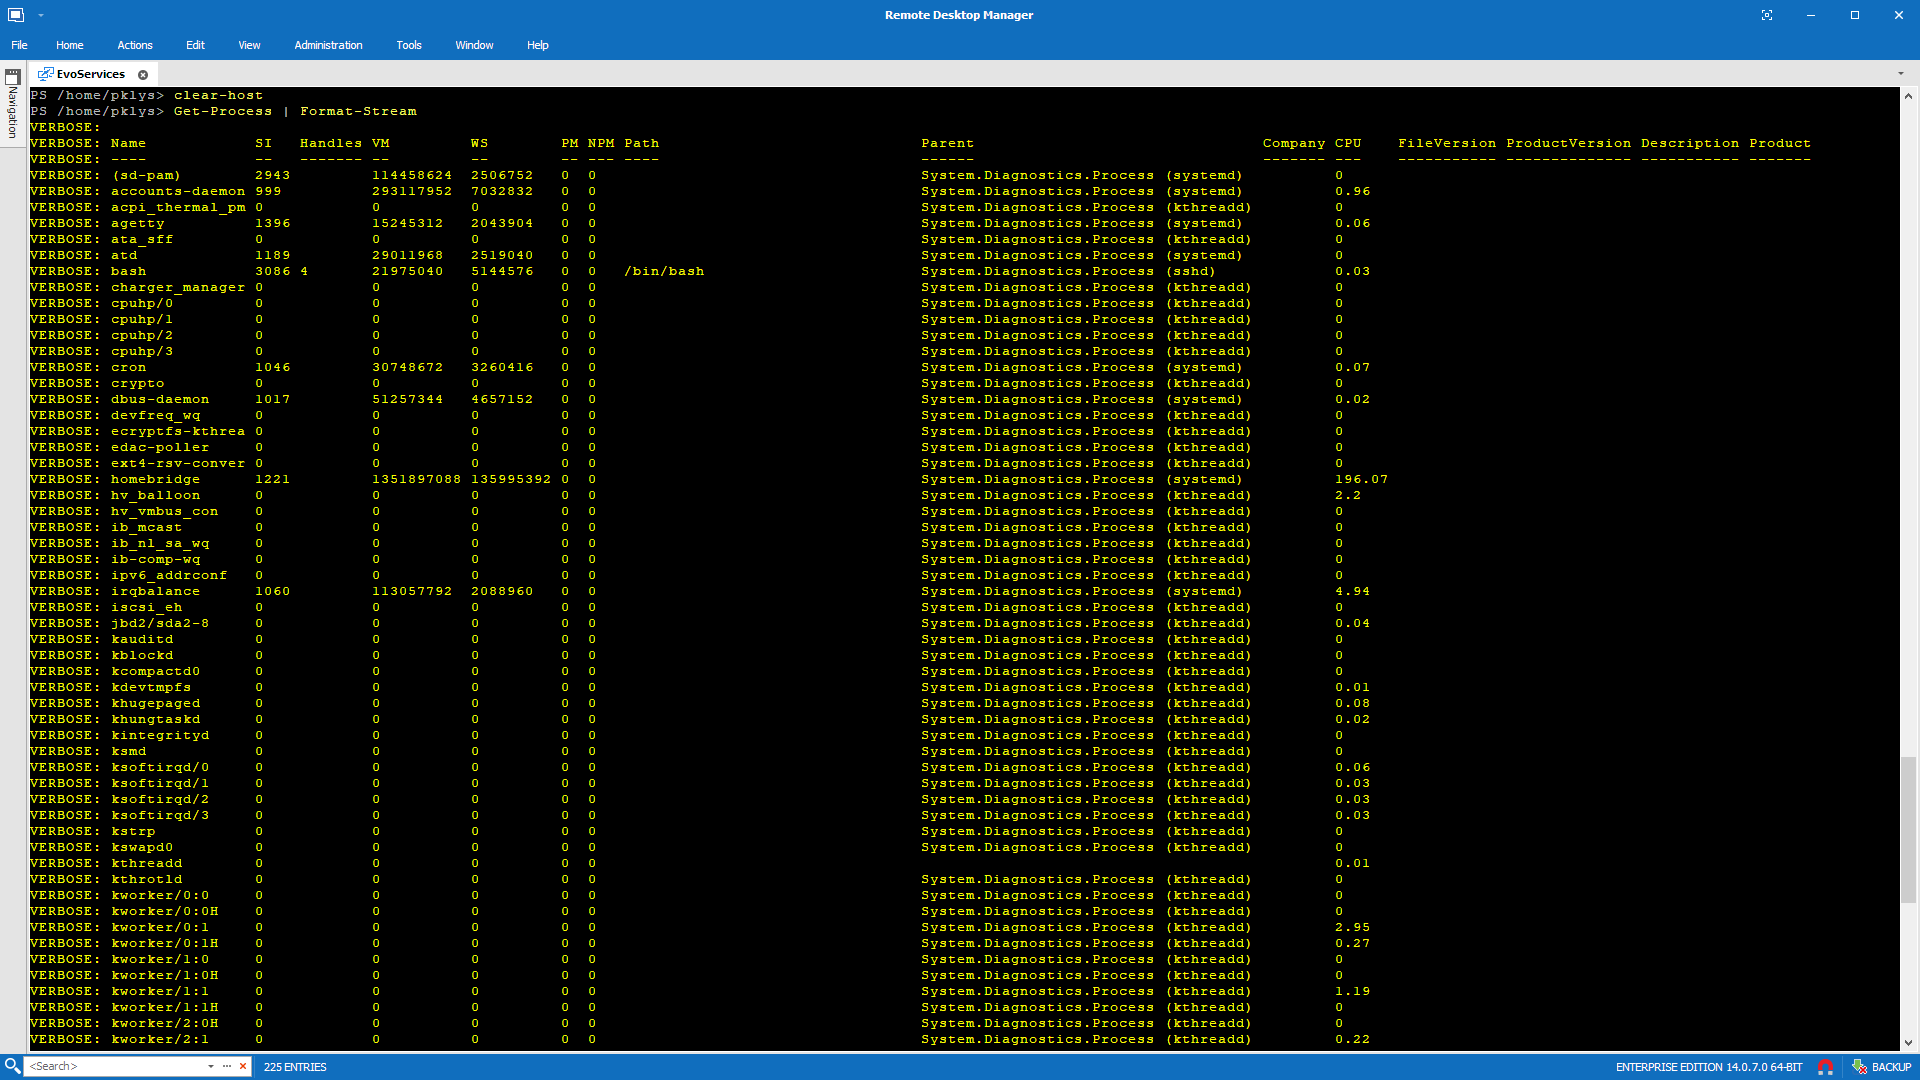The image size is (1920, 1080).
Task: Select the EvoServices tab
Action: (90, 73)
